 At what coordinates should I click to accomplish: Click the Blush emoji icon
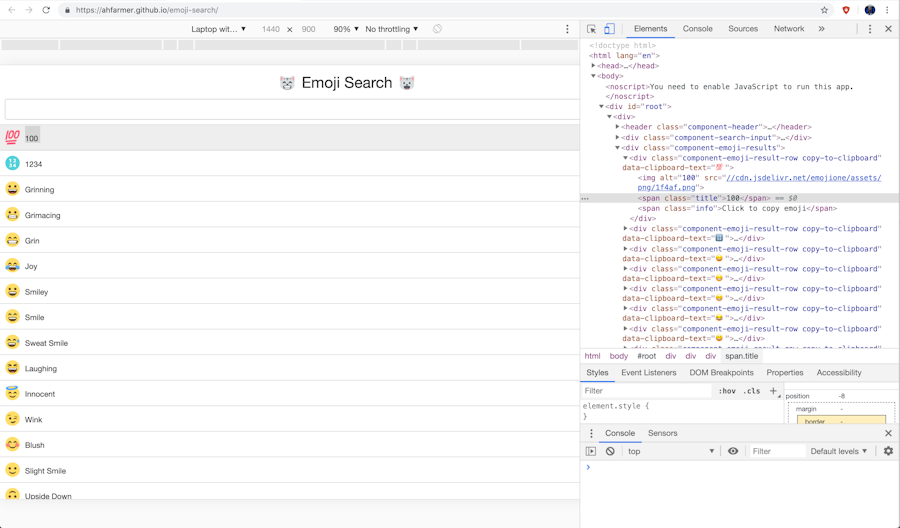(13, 444)
